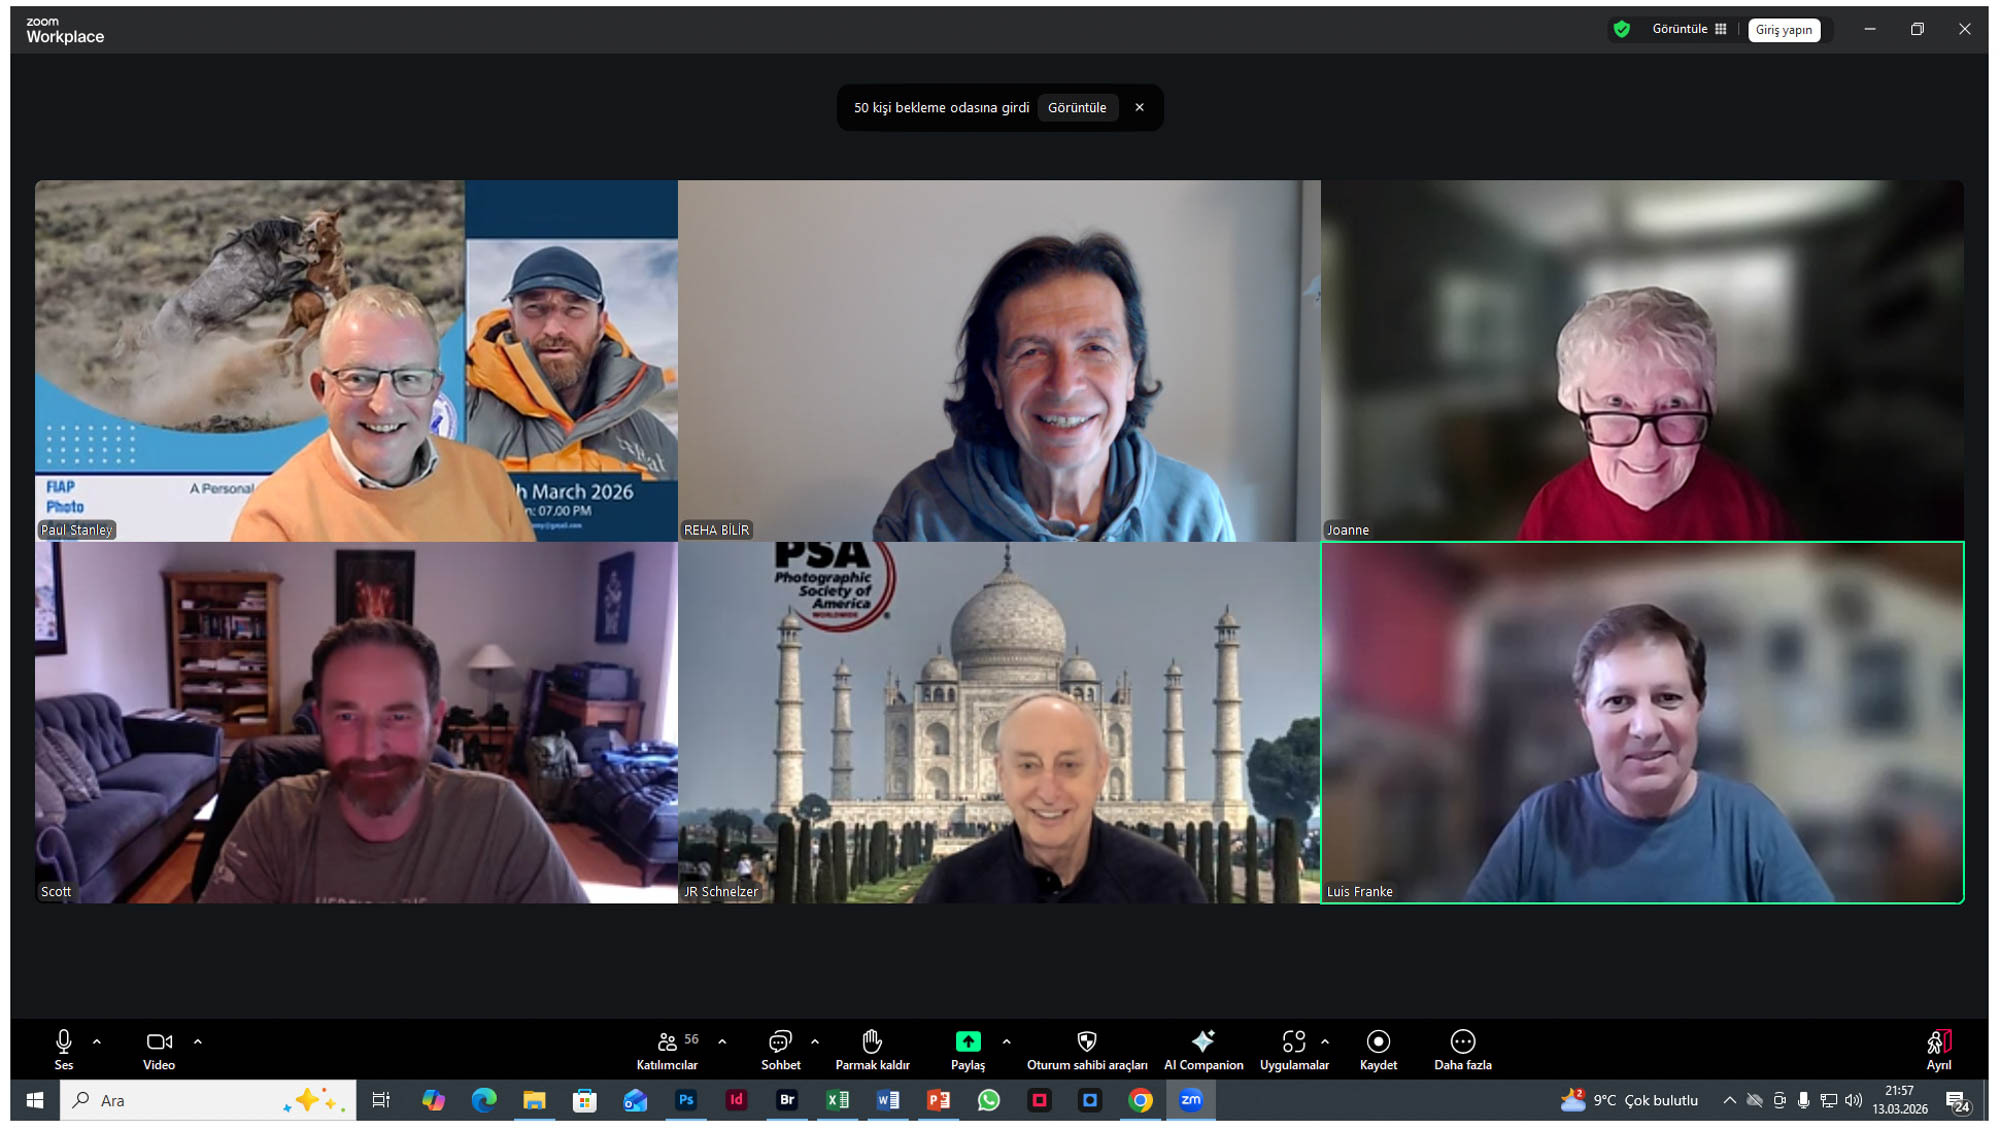Expand the arrow next to Paylaş
2000x1129 pixels.
click(1006, 1041)
